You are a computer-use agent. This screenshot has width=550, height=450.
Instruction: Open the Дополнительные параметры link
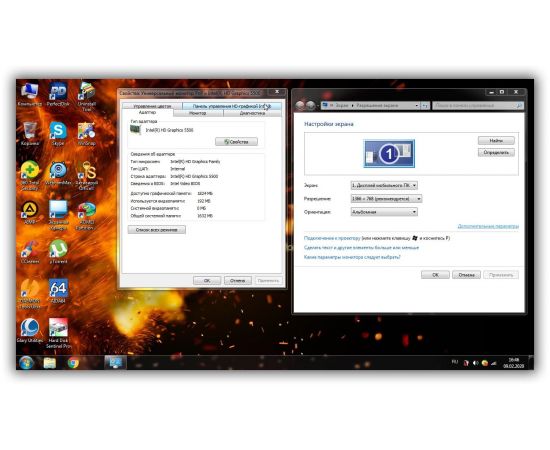[488, 226]
